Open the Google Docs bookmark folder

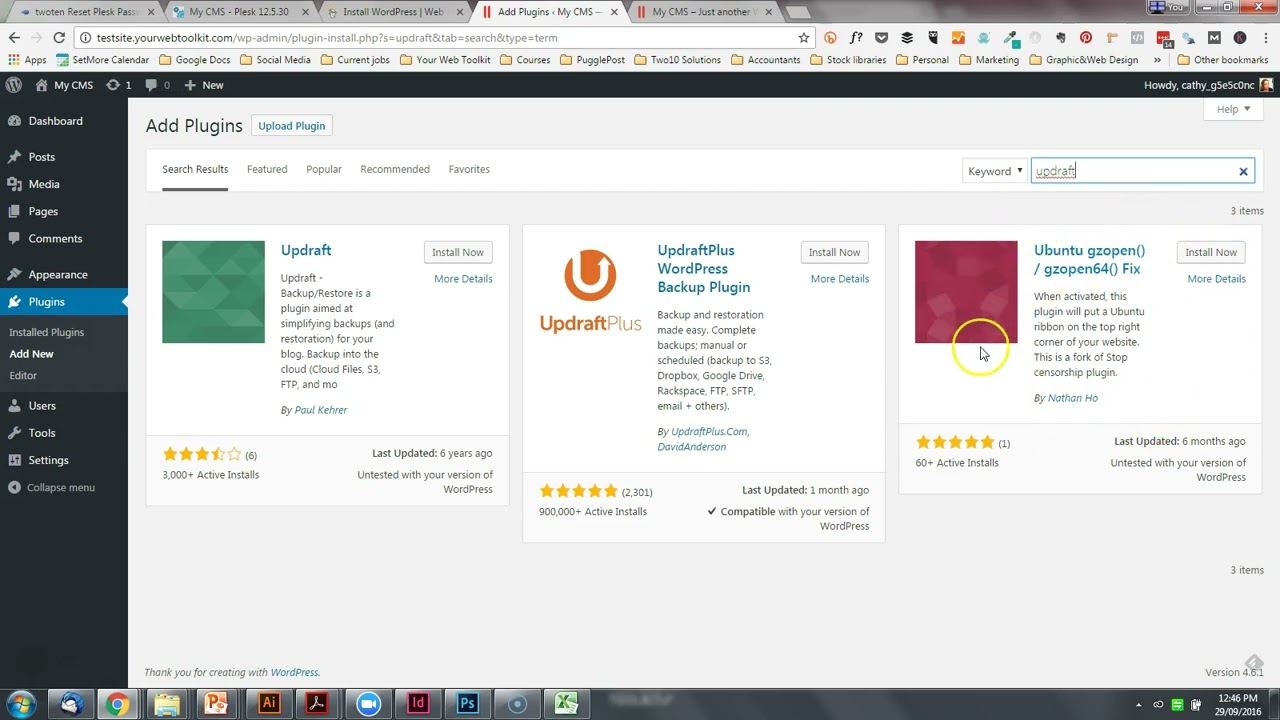point(194,60)
